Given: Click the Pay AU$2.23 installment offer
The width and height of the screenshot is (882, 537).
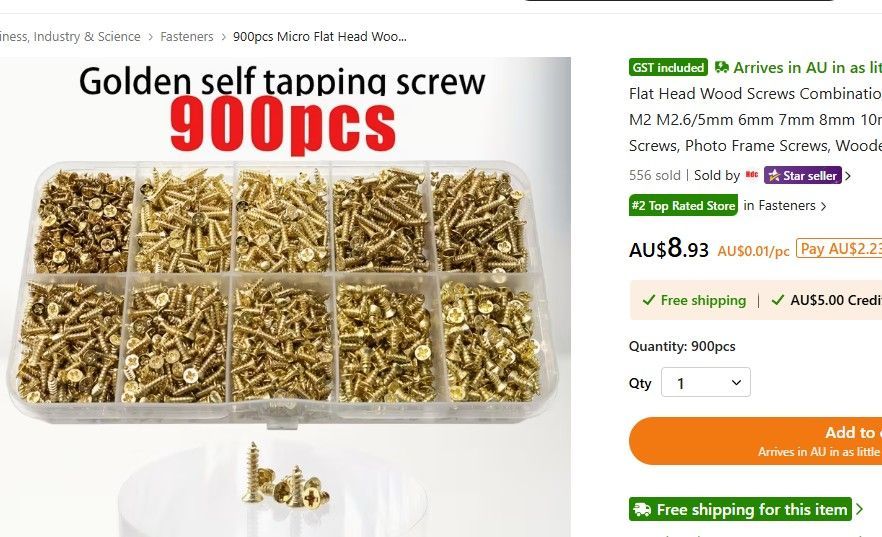Looking at the screenshot, I should click(x=839, y=249).
